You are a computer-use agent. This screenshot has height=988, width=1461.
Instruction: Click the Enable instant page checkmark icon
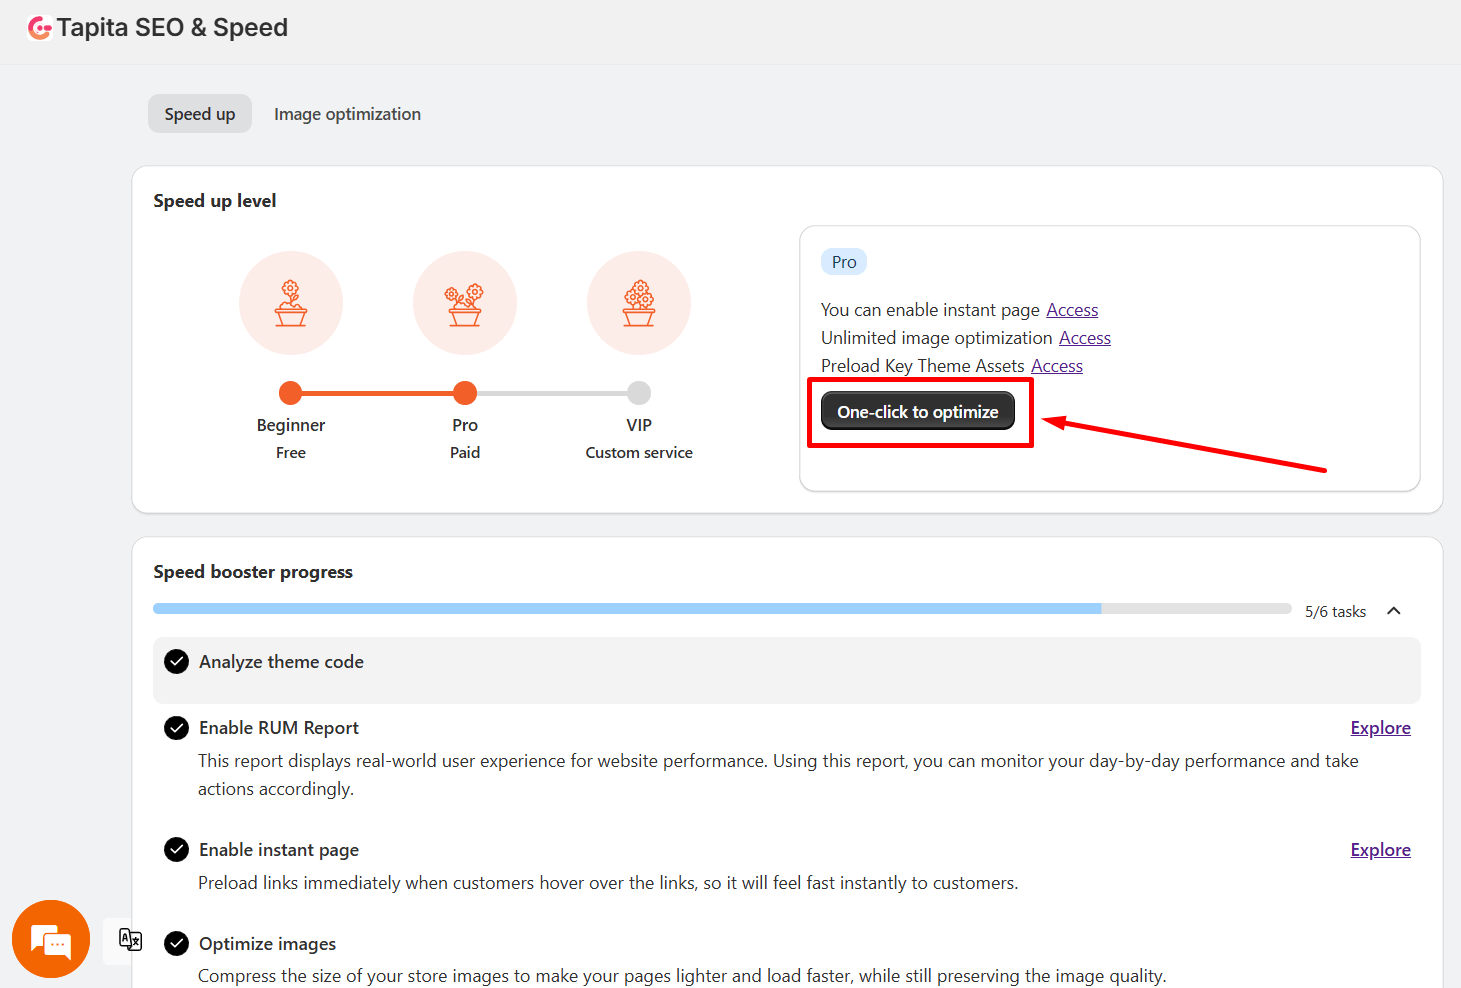coord(176,850)
